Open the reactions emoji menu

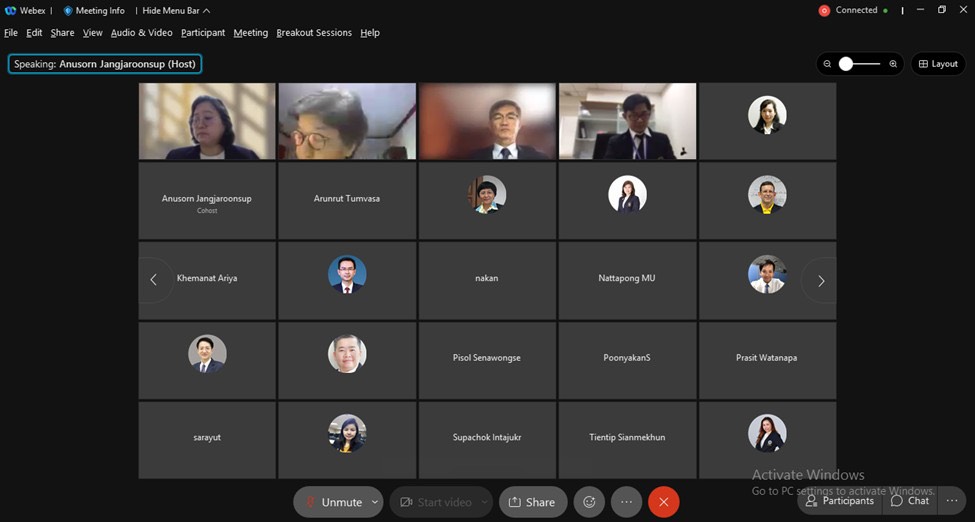click(x=589, y=502)
